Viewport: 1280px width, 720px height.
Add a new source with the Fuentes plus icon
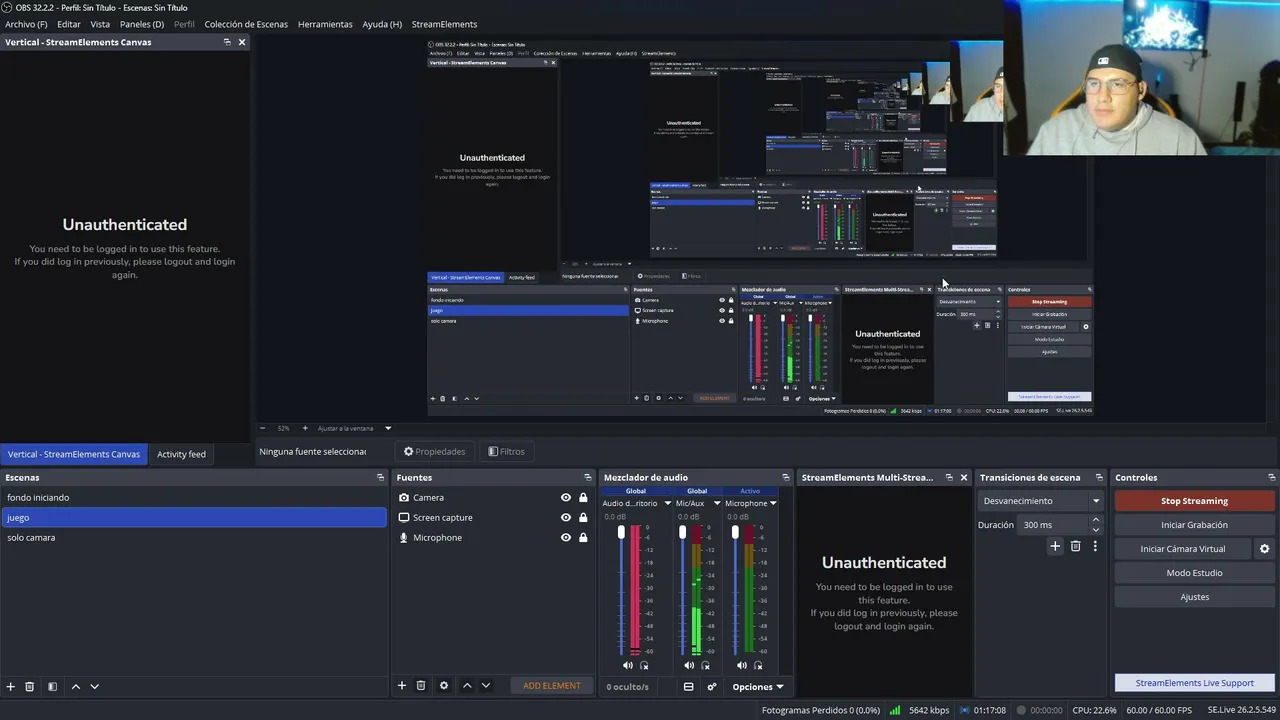coord(402,685)
